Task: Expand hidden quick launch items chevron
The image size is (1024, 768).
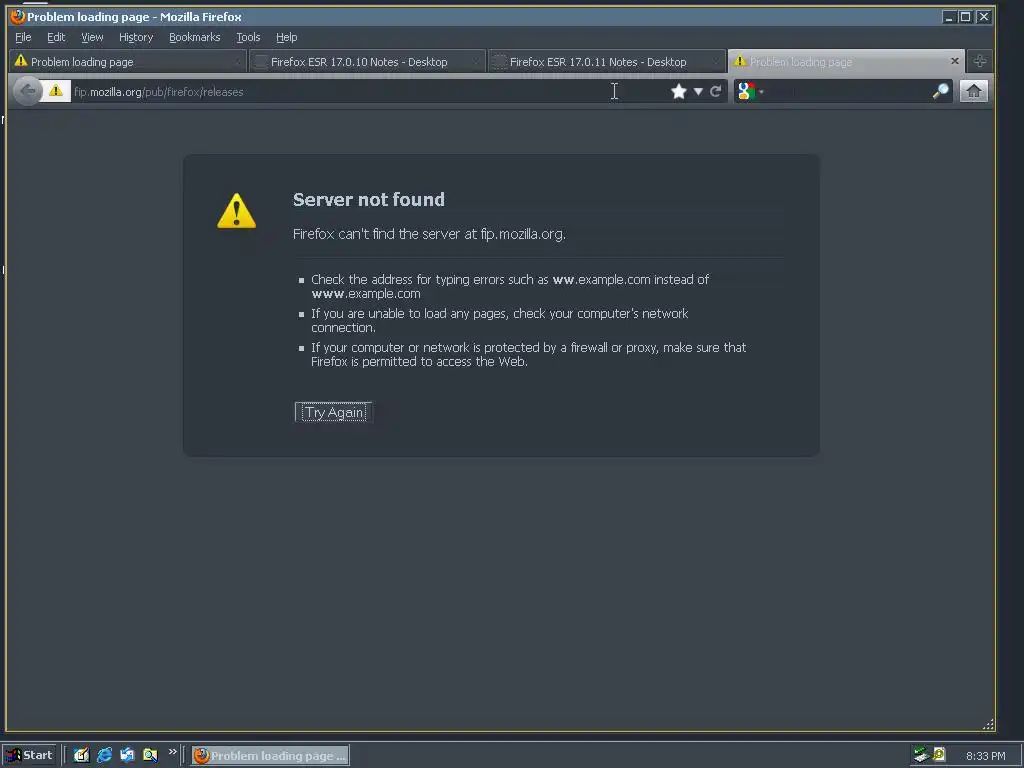Action: click(x=172, y=752)
